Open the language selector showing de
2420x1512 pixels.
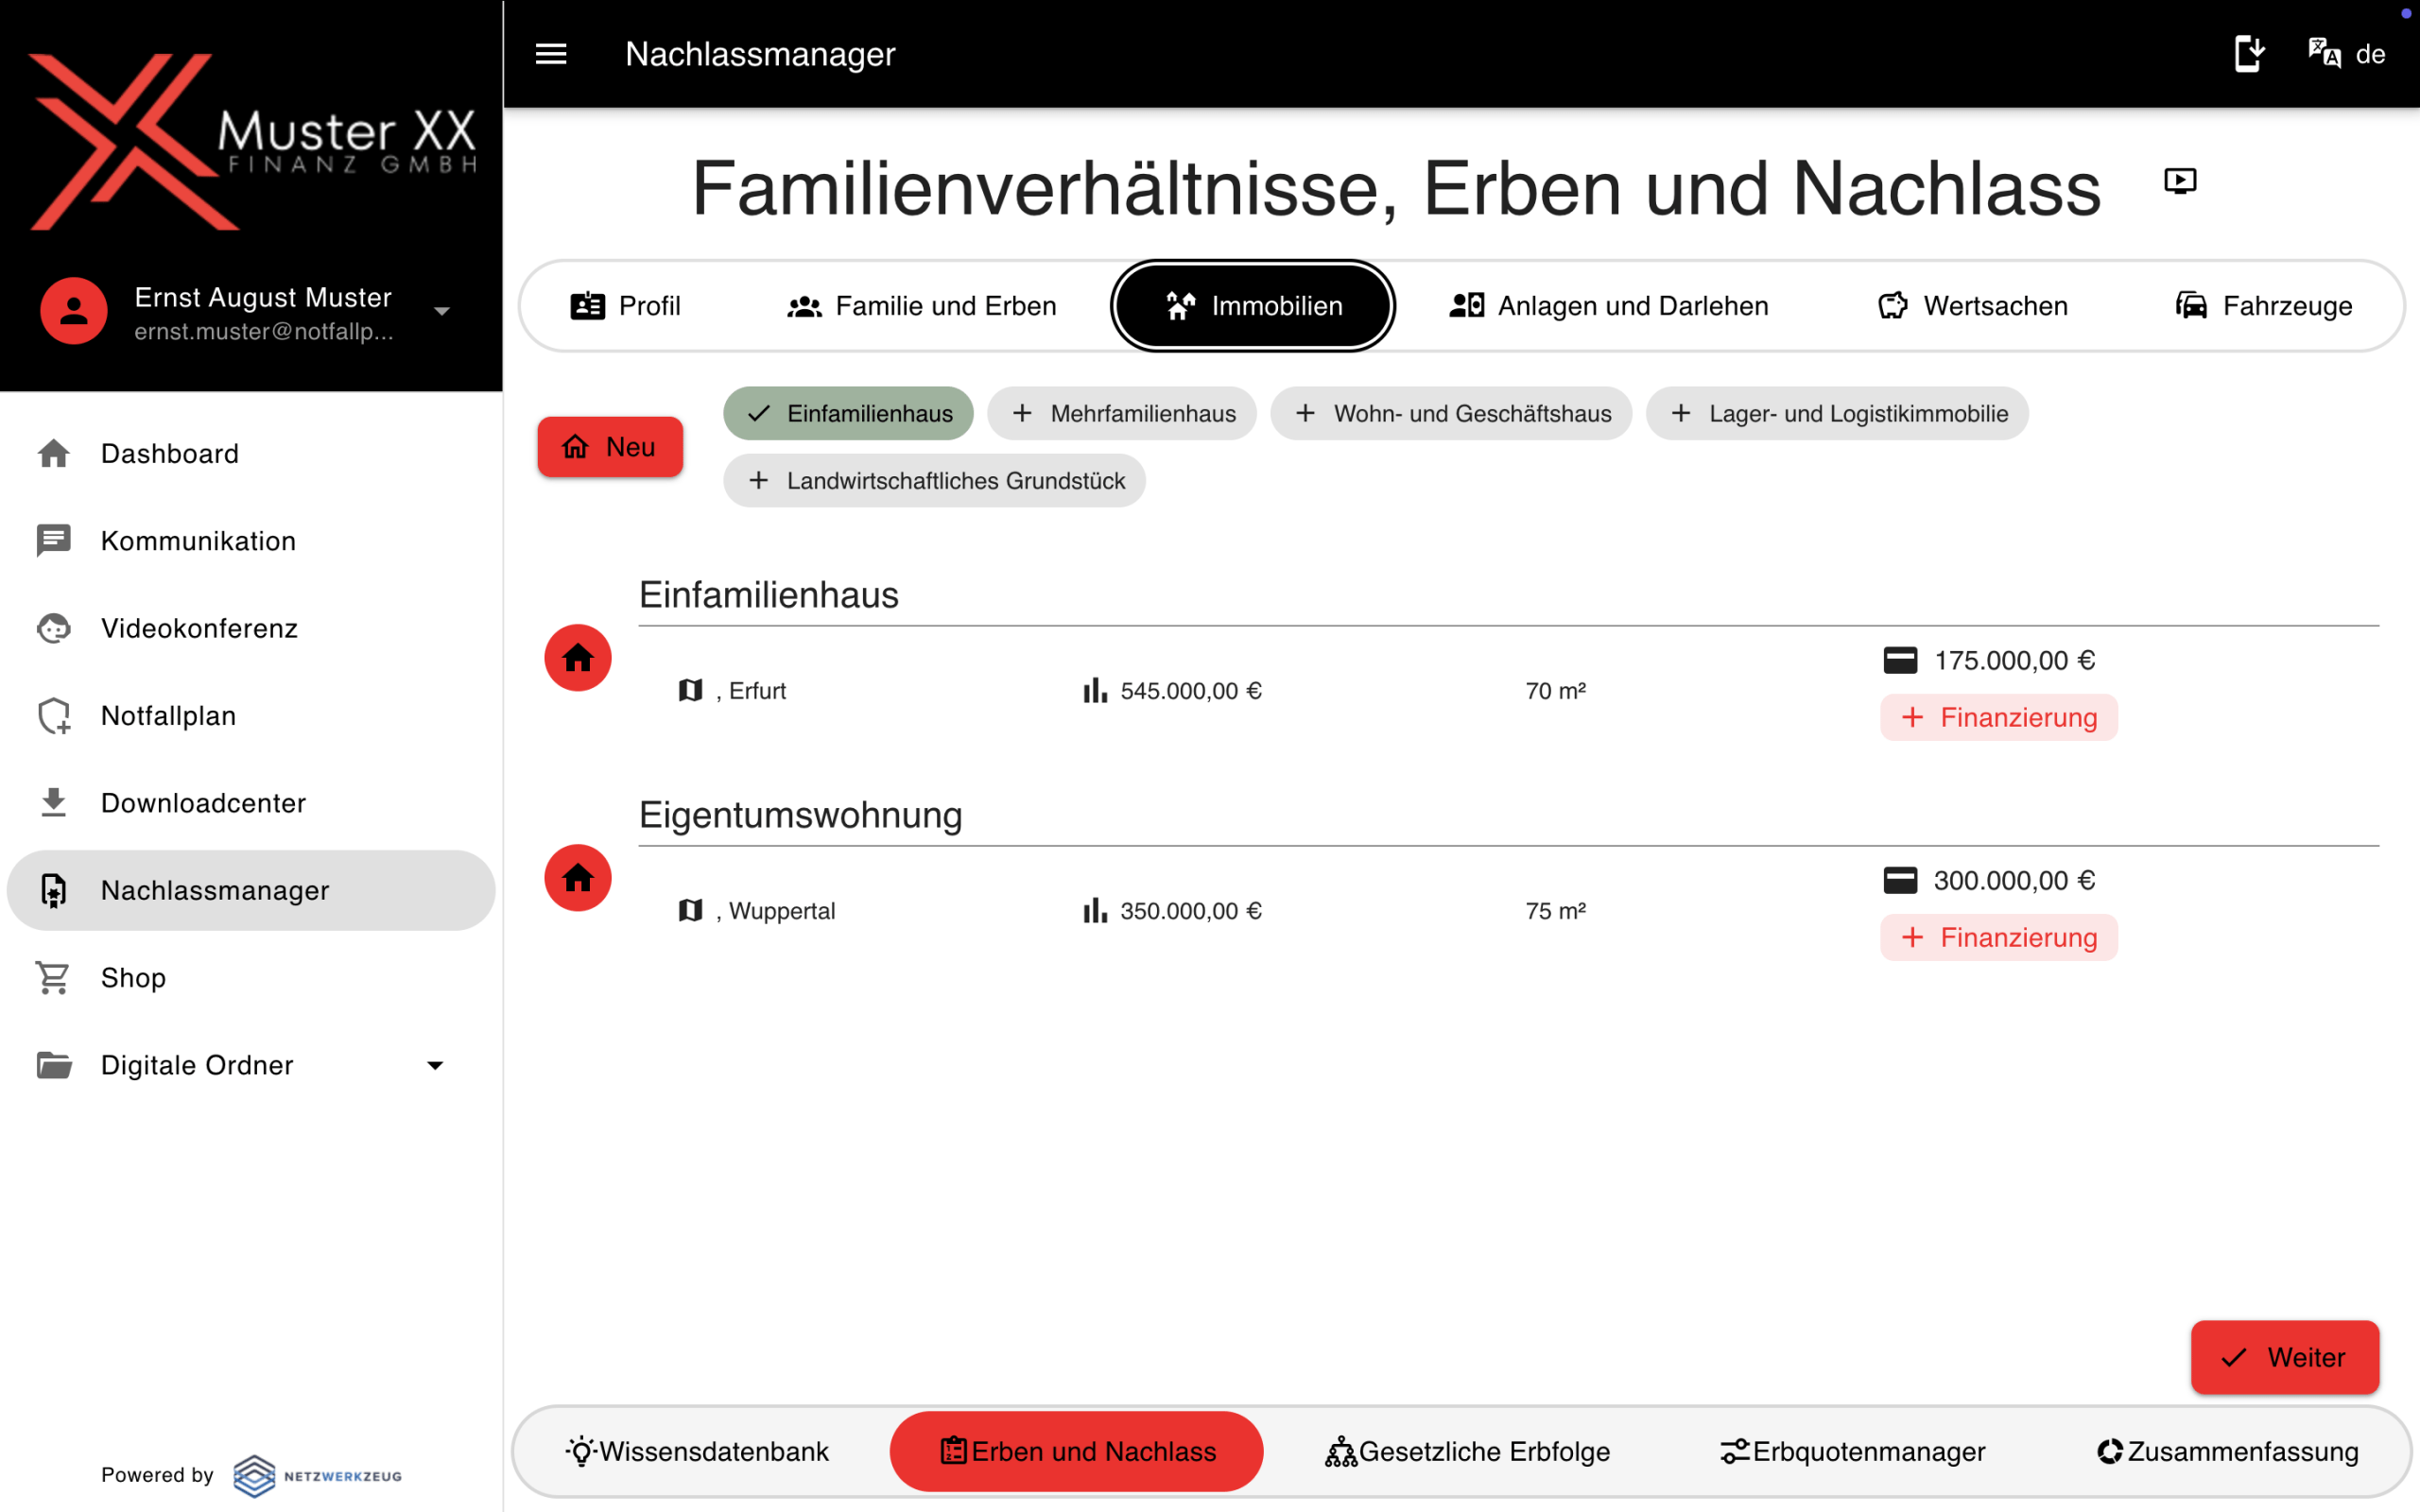point(2347,54)
